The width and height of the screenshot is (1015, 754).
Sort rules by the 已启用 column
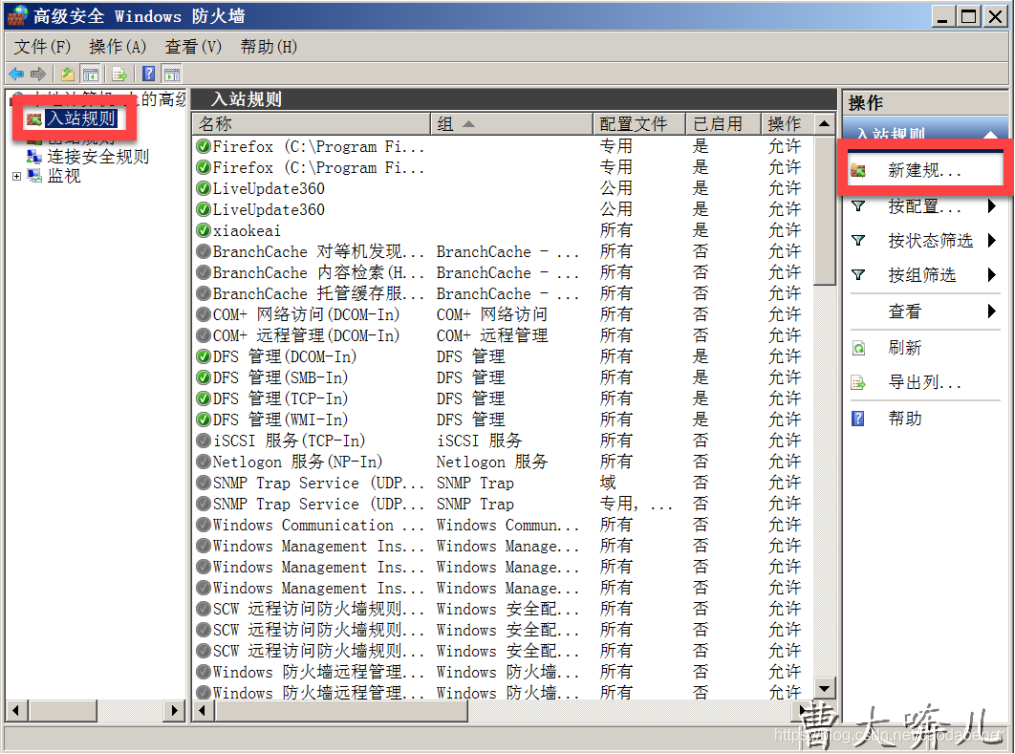point(723,124)
